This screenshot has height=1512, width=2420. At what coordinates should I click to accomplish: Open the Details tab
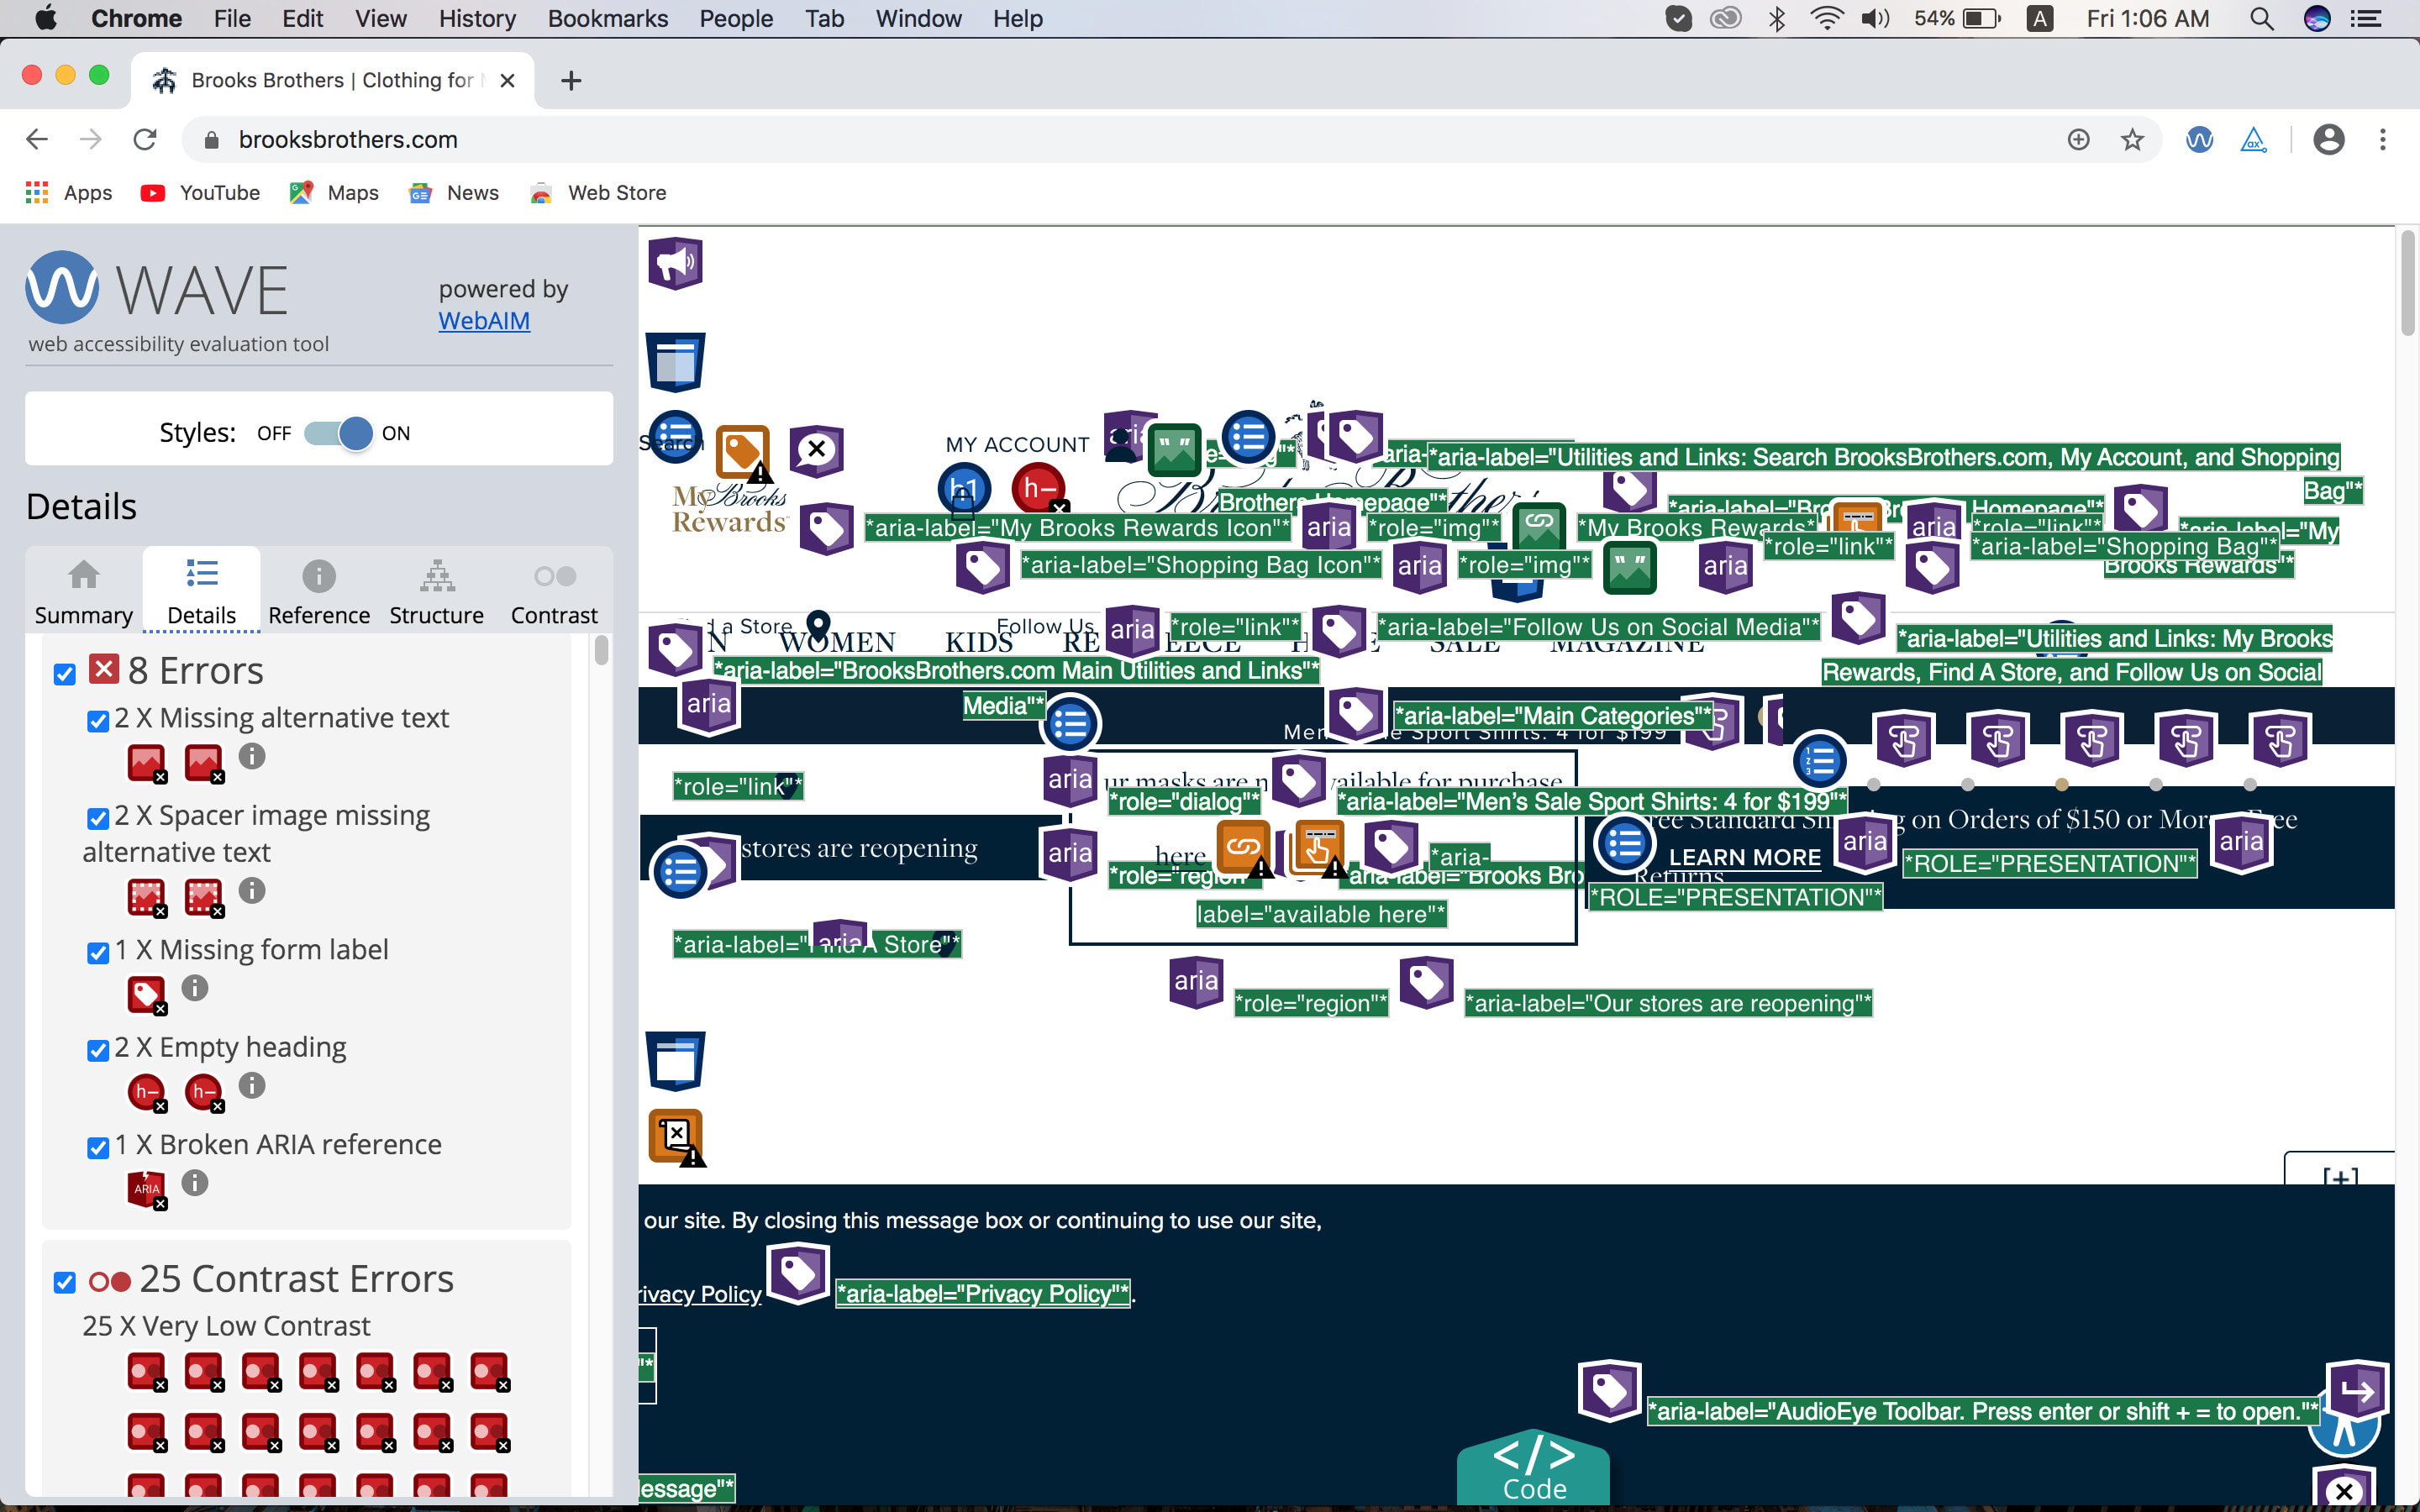(x=202, y=591)
